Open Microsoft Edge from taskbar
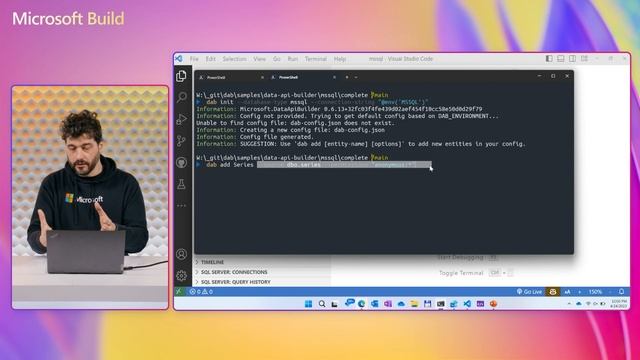The image size is (640, 360). [x=361, y=304]
